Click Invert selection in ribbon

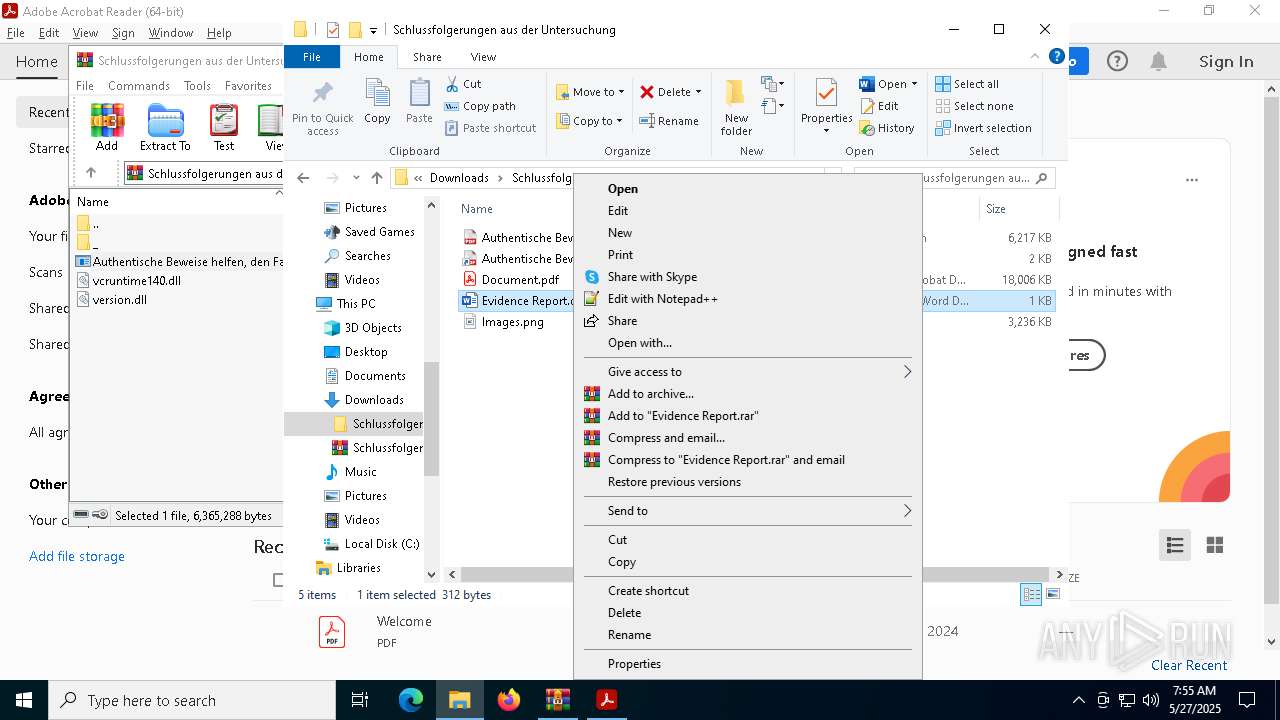pos(983,128)
